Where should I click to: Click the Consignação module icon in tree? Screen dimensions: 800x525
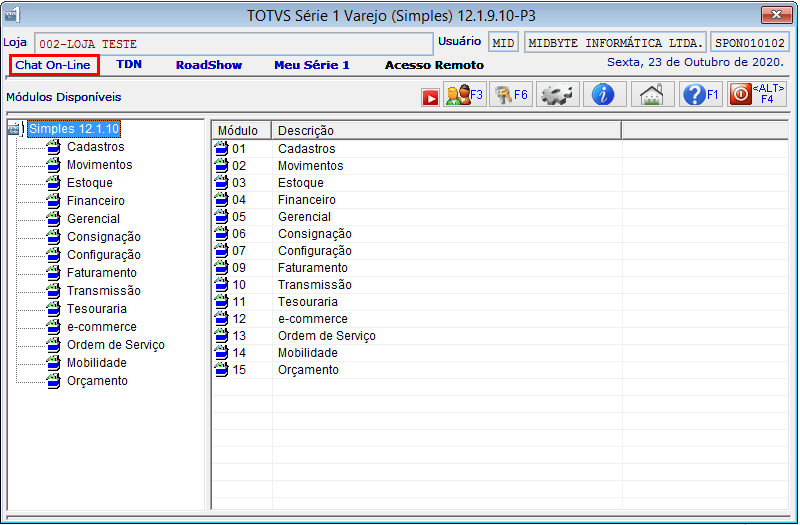point(54,237)
